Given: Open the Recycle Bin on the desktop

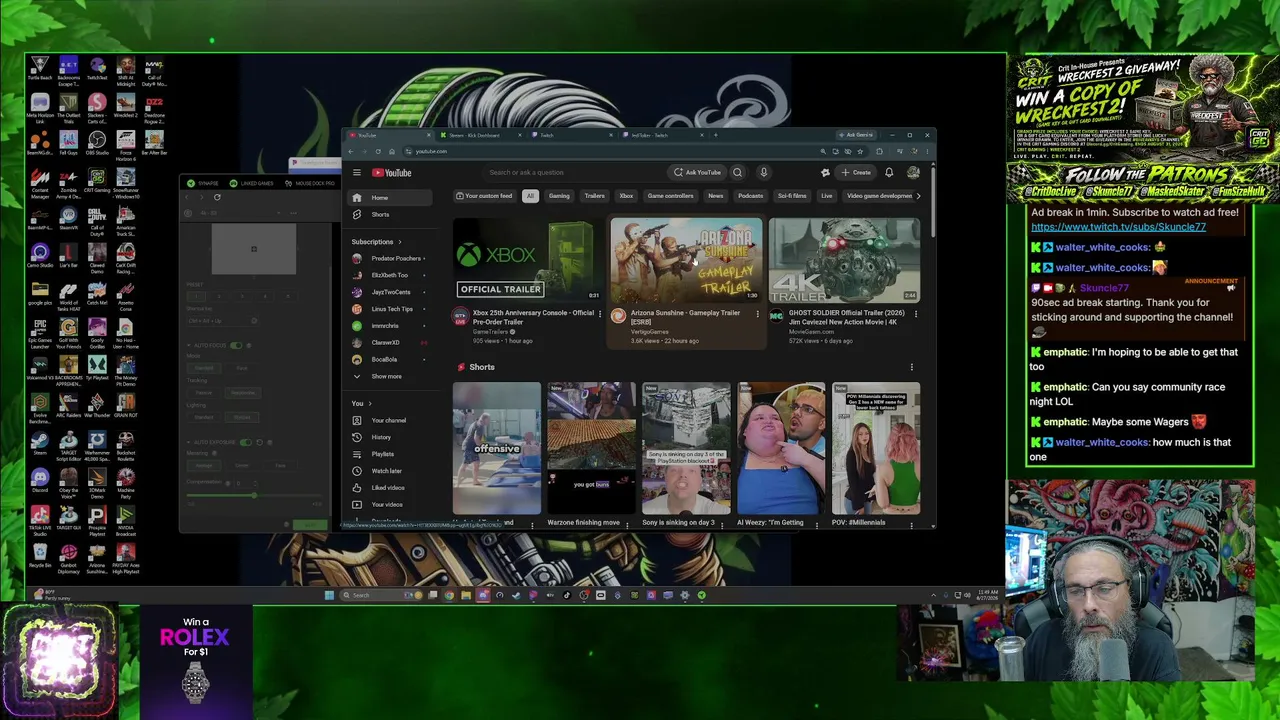Looking at the screenshot, I should (40, 556).
